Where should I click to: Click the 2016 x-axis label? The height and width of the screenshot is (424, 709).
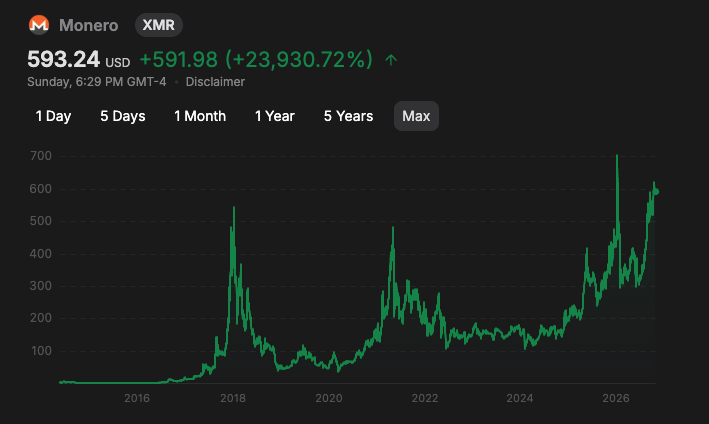(137, 398)
